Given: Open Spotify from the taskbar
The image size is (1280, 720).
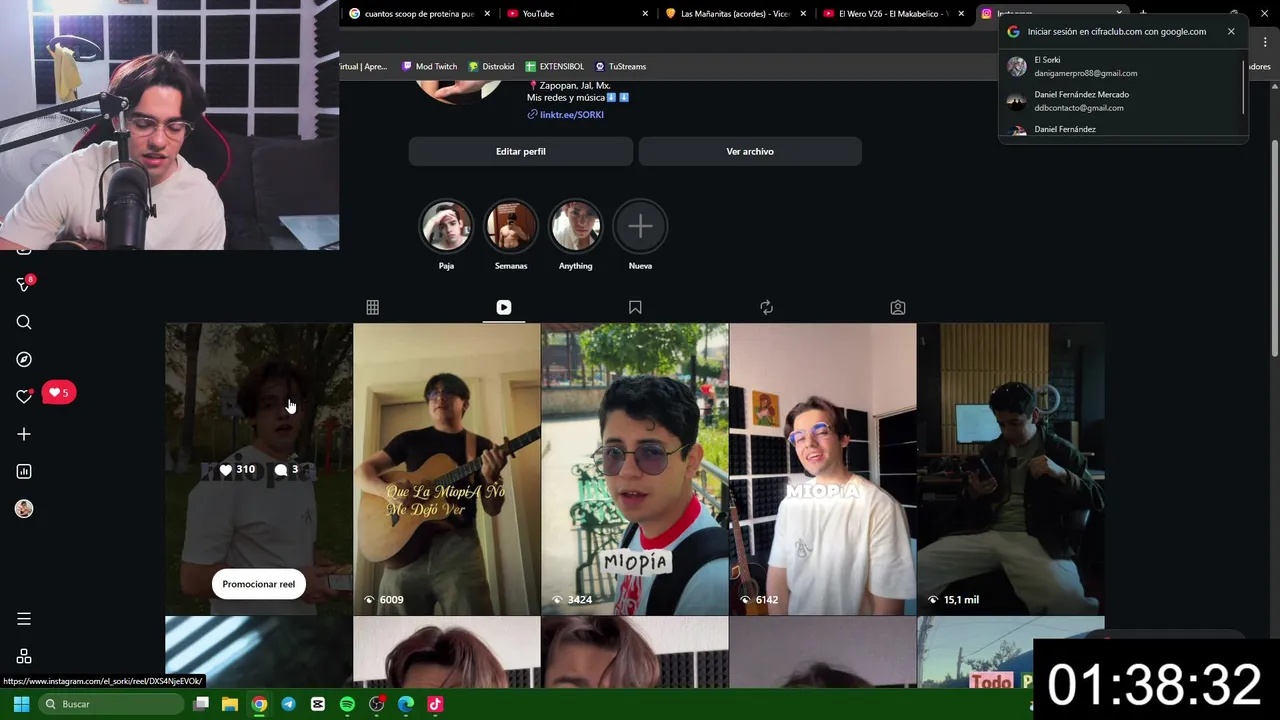Looking at the screenshot, I should point(347,704).
